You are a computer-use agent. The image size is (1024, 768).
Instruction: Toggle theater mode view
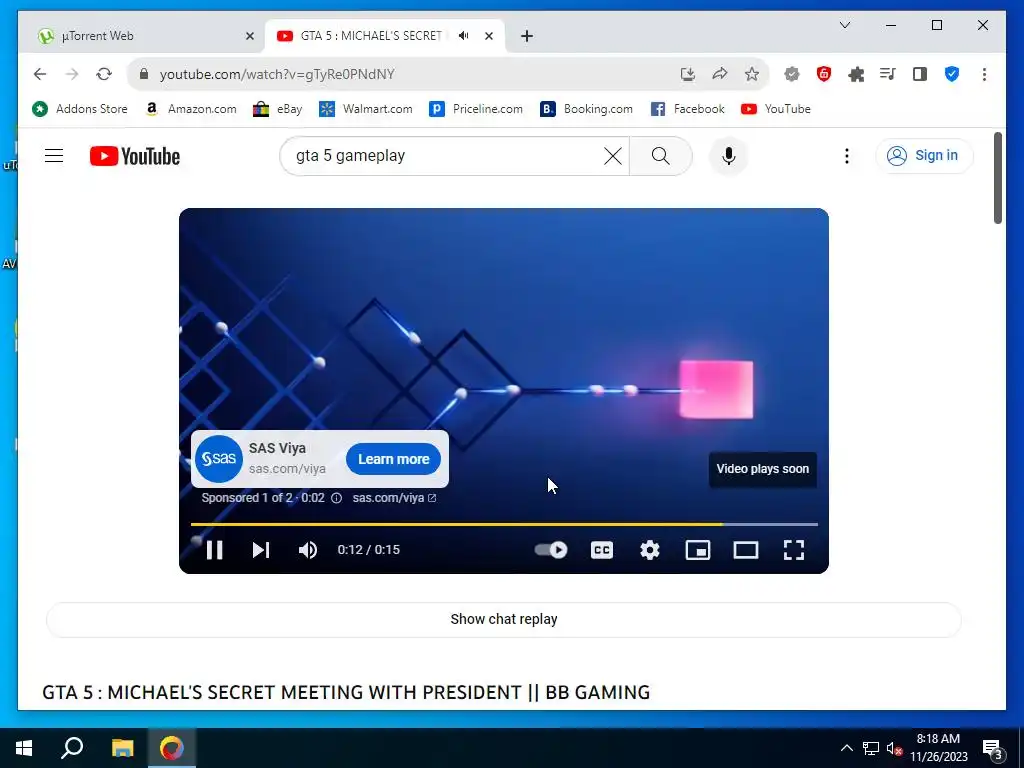tap(746, 550)
